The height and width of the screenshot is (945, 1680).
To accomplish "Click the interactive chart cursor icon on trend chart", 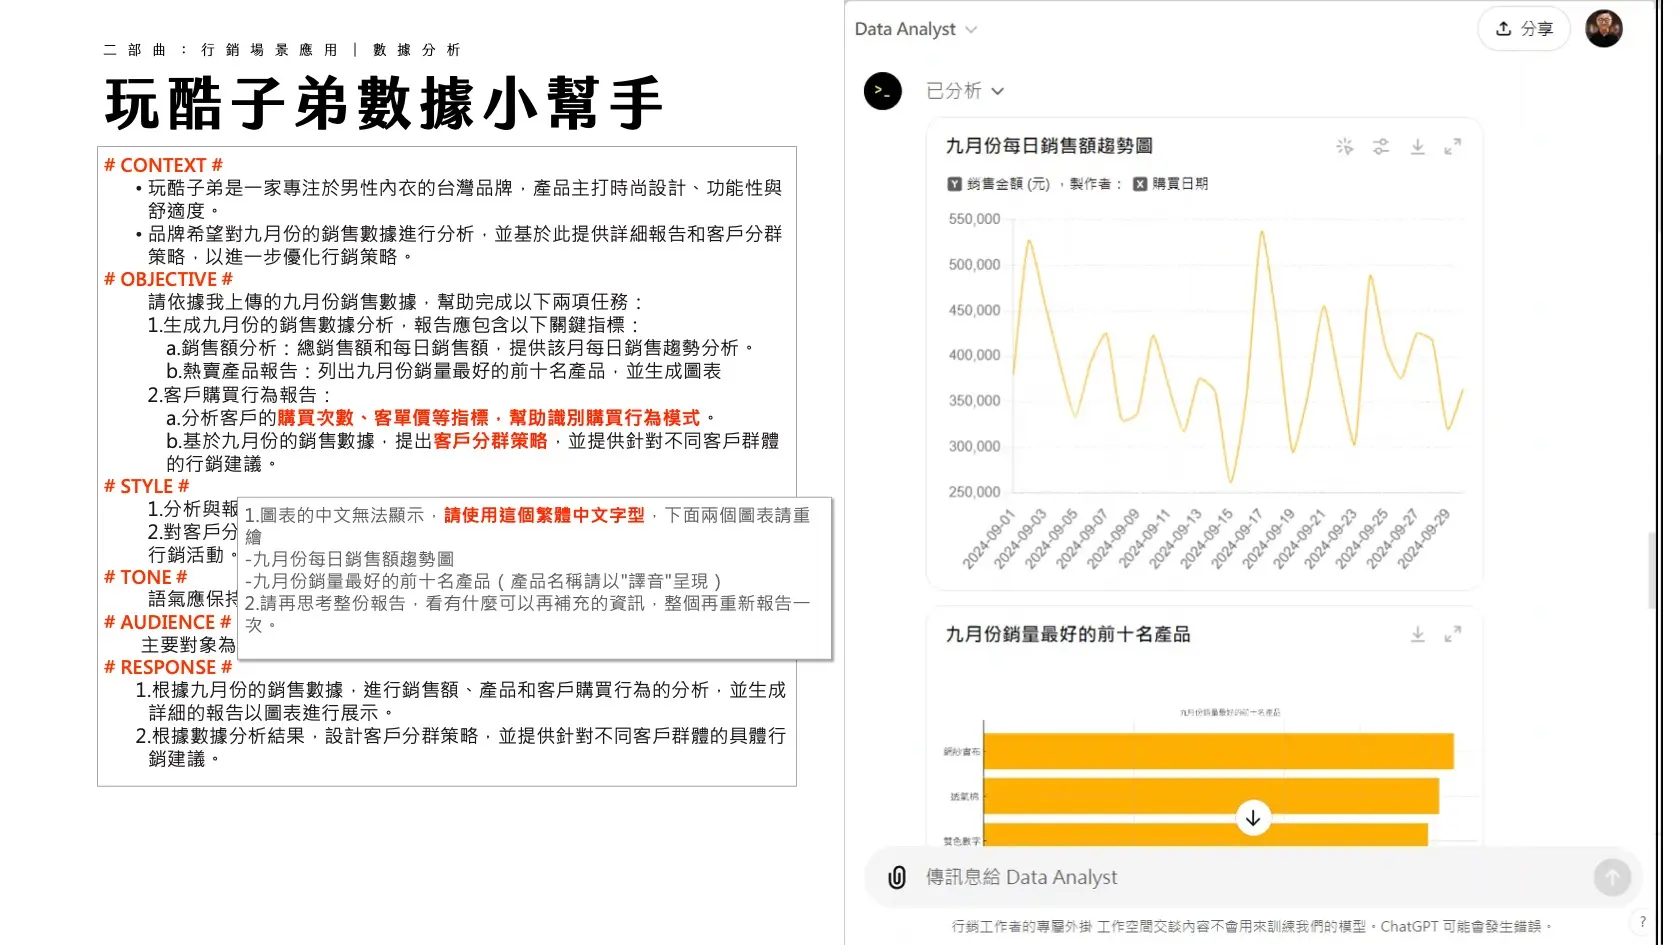I will coord(1345,146).
